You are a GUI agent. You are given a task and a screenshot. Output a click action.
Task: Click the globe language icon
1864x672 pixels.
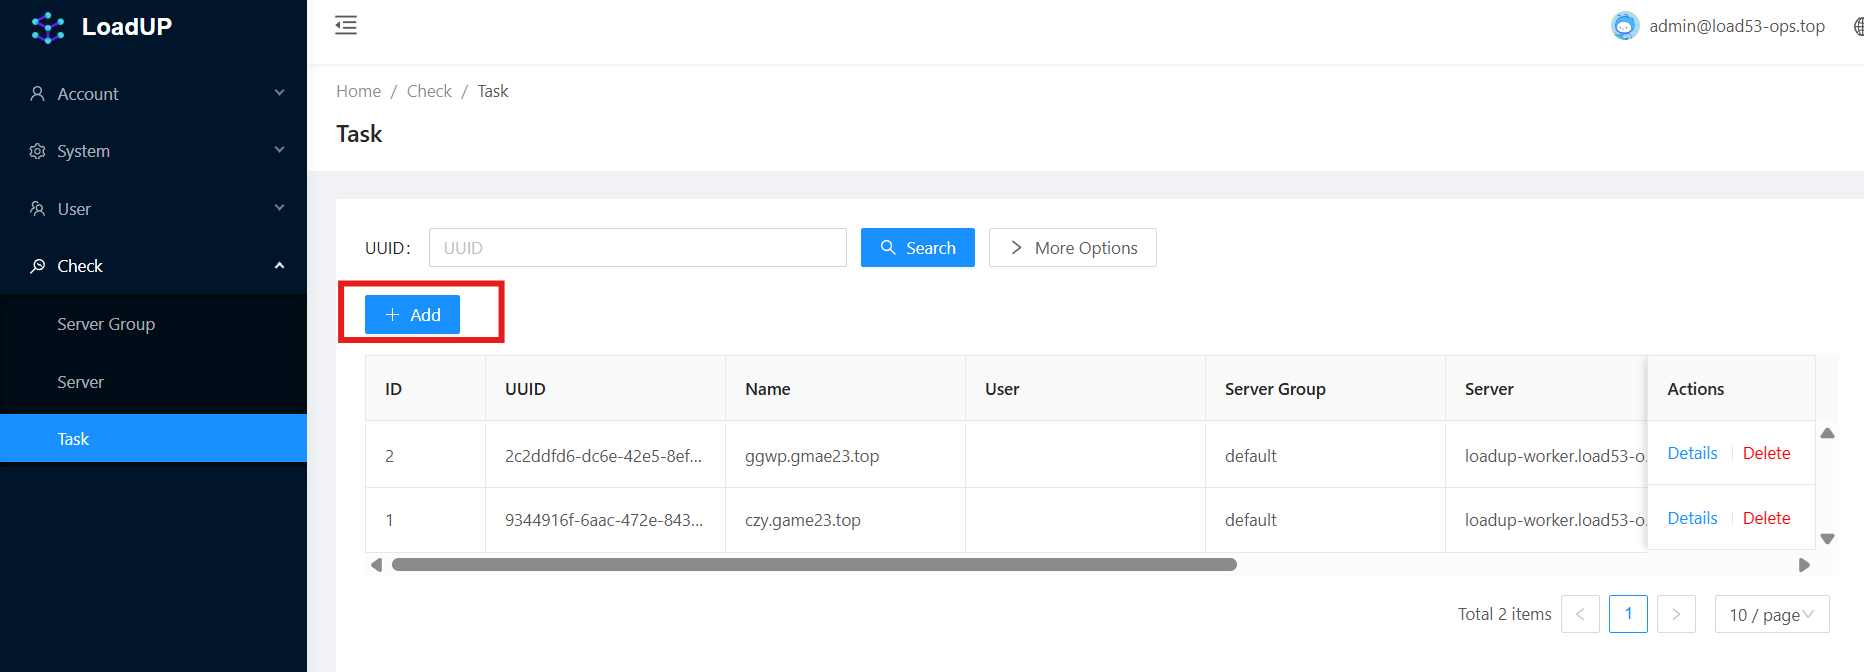click(1858, 27)
